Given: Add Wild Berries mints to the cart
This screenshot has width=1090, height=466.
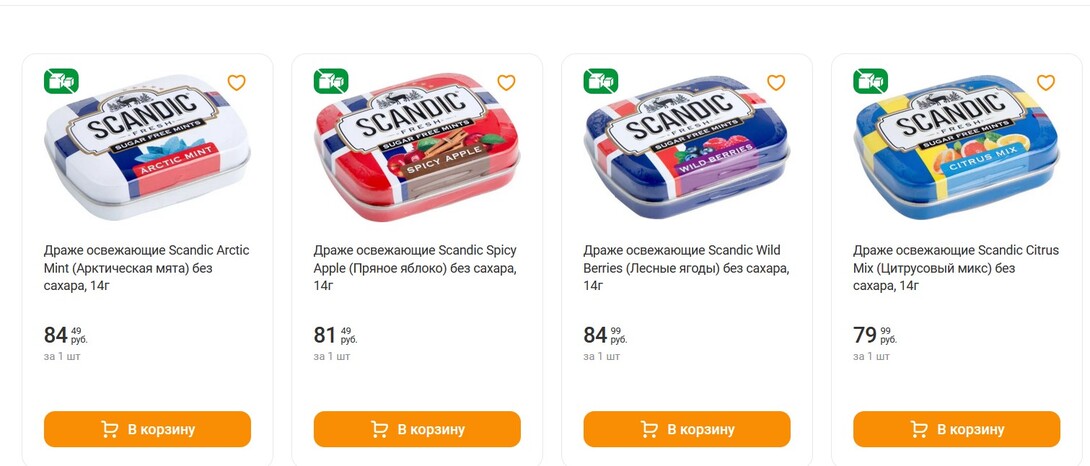Looking at the screenshot, I should (687, 429).
